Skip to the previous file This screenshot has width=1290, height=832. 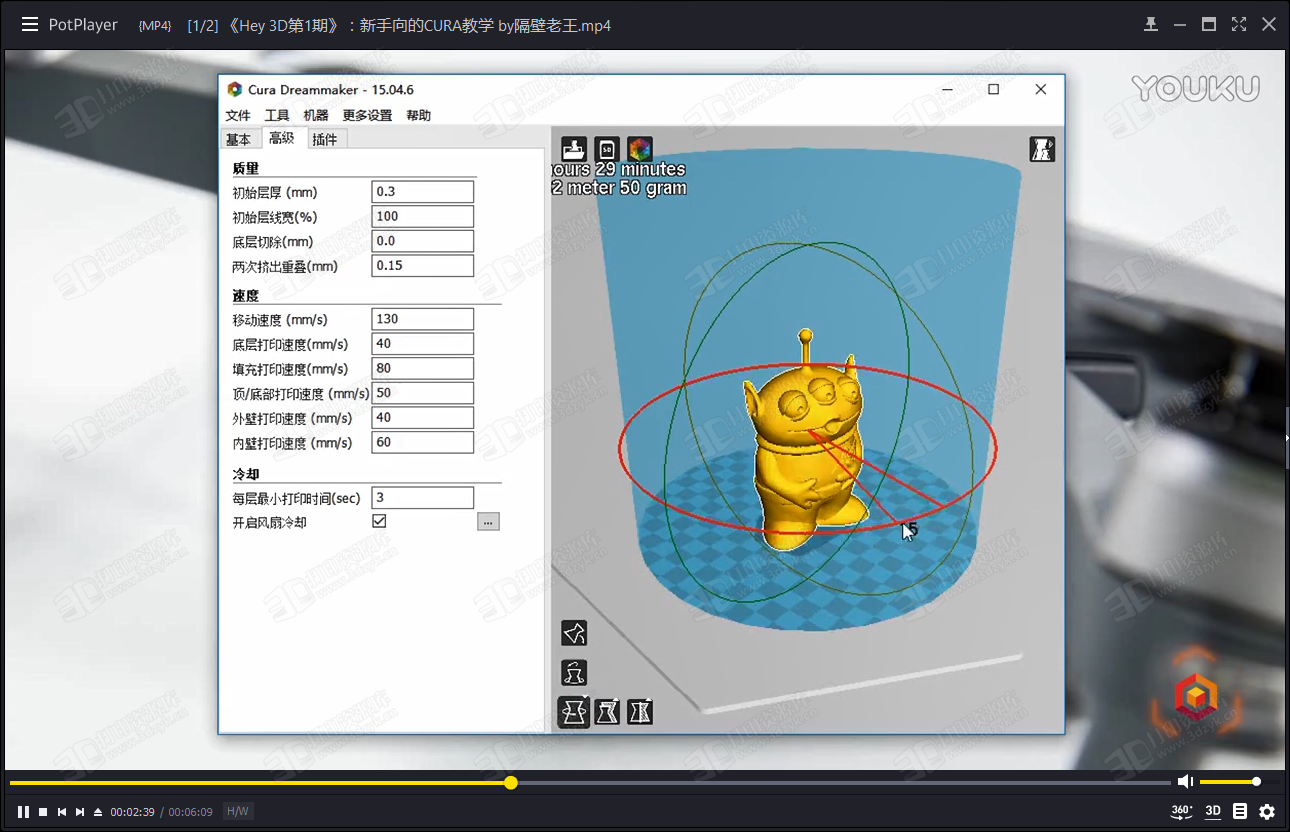click(x=62, y=812)
